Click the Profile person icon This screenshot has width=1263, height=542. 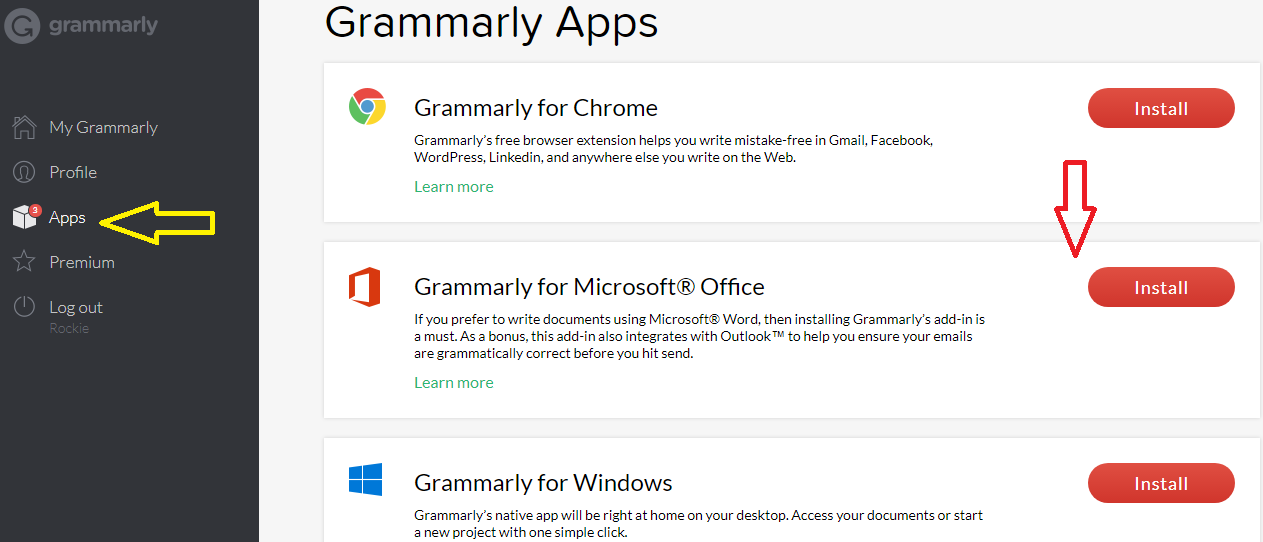(x=24, y=172)
